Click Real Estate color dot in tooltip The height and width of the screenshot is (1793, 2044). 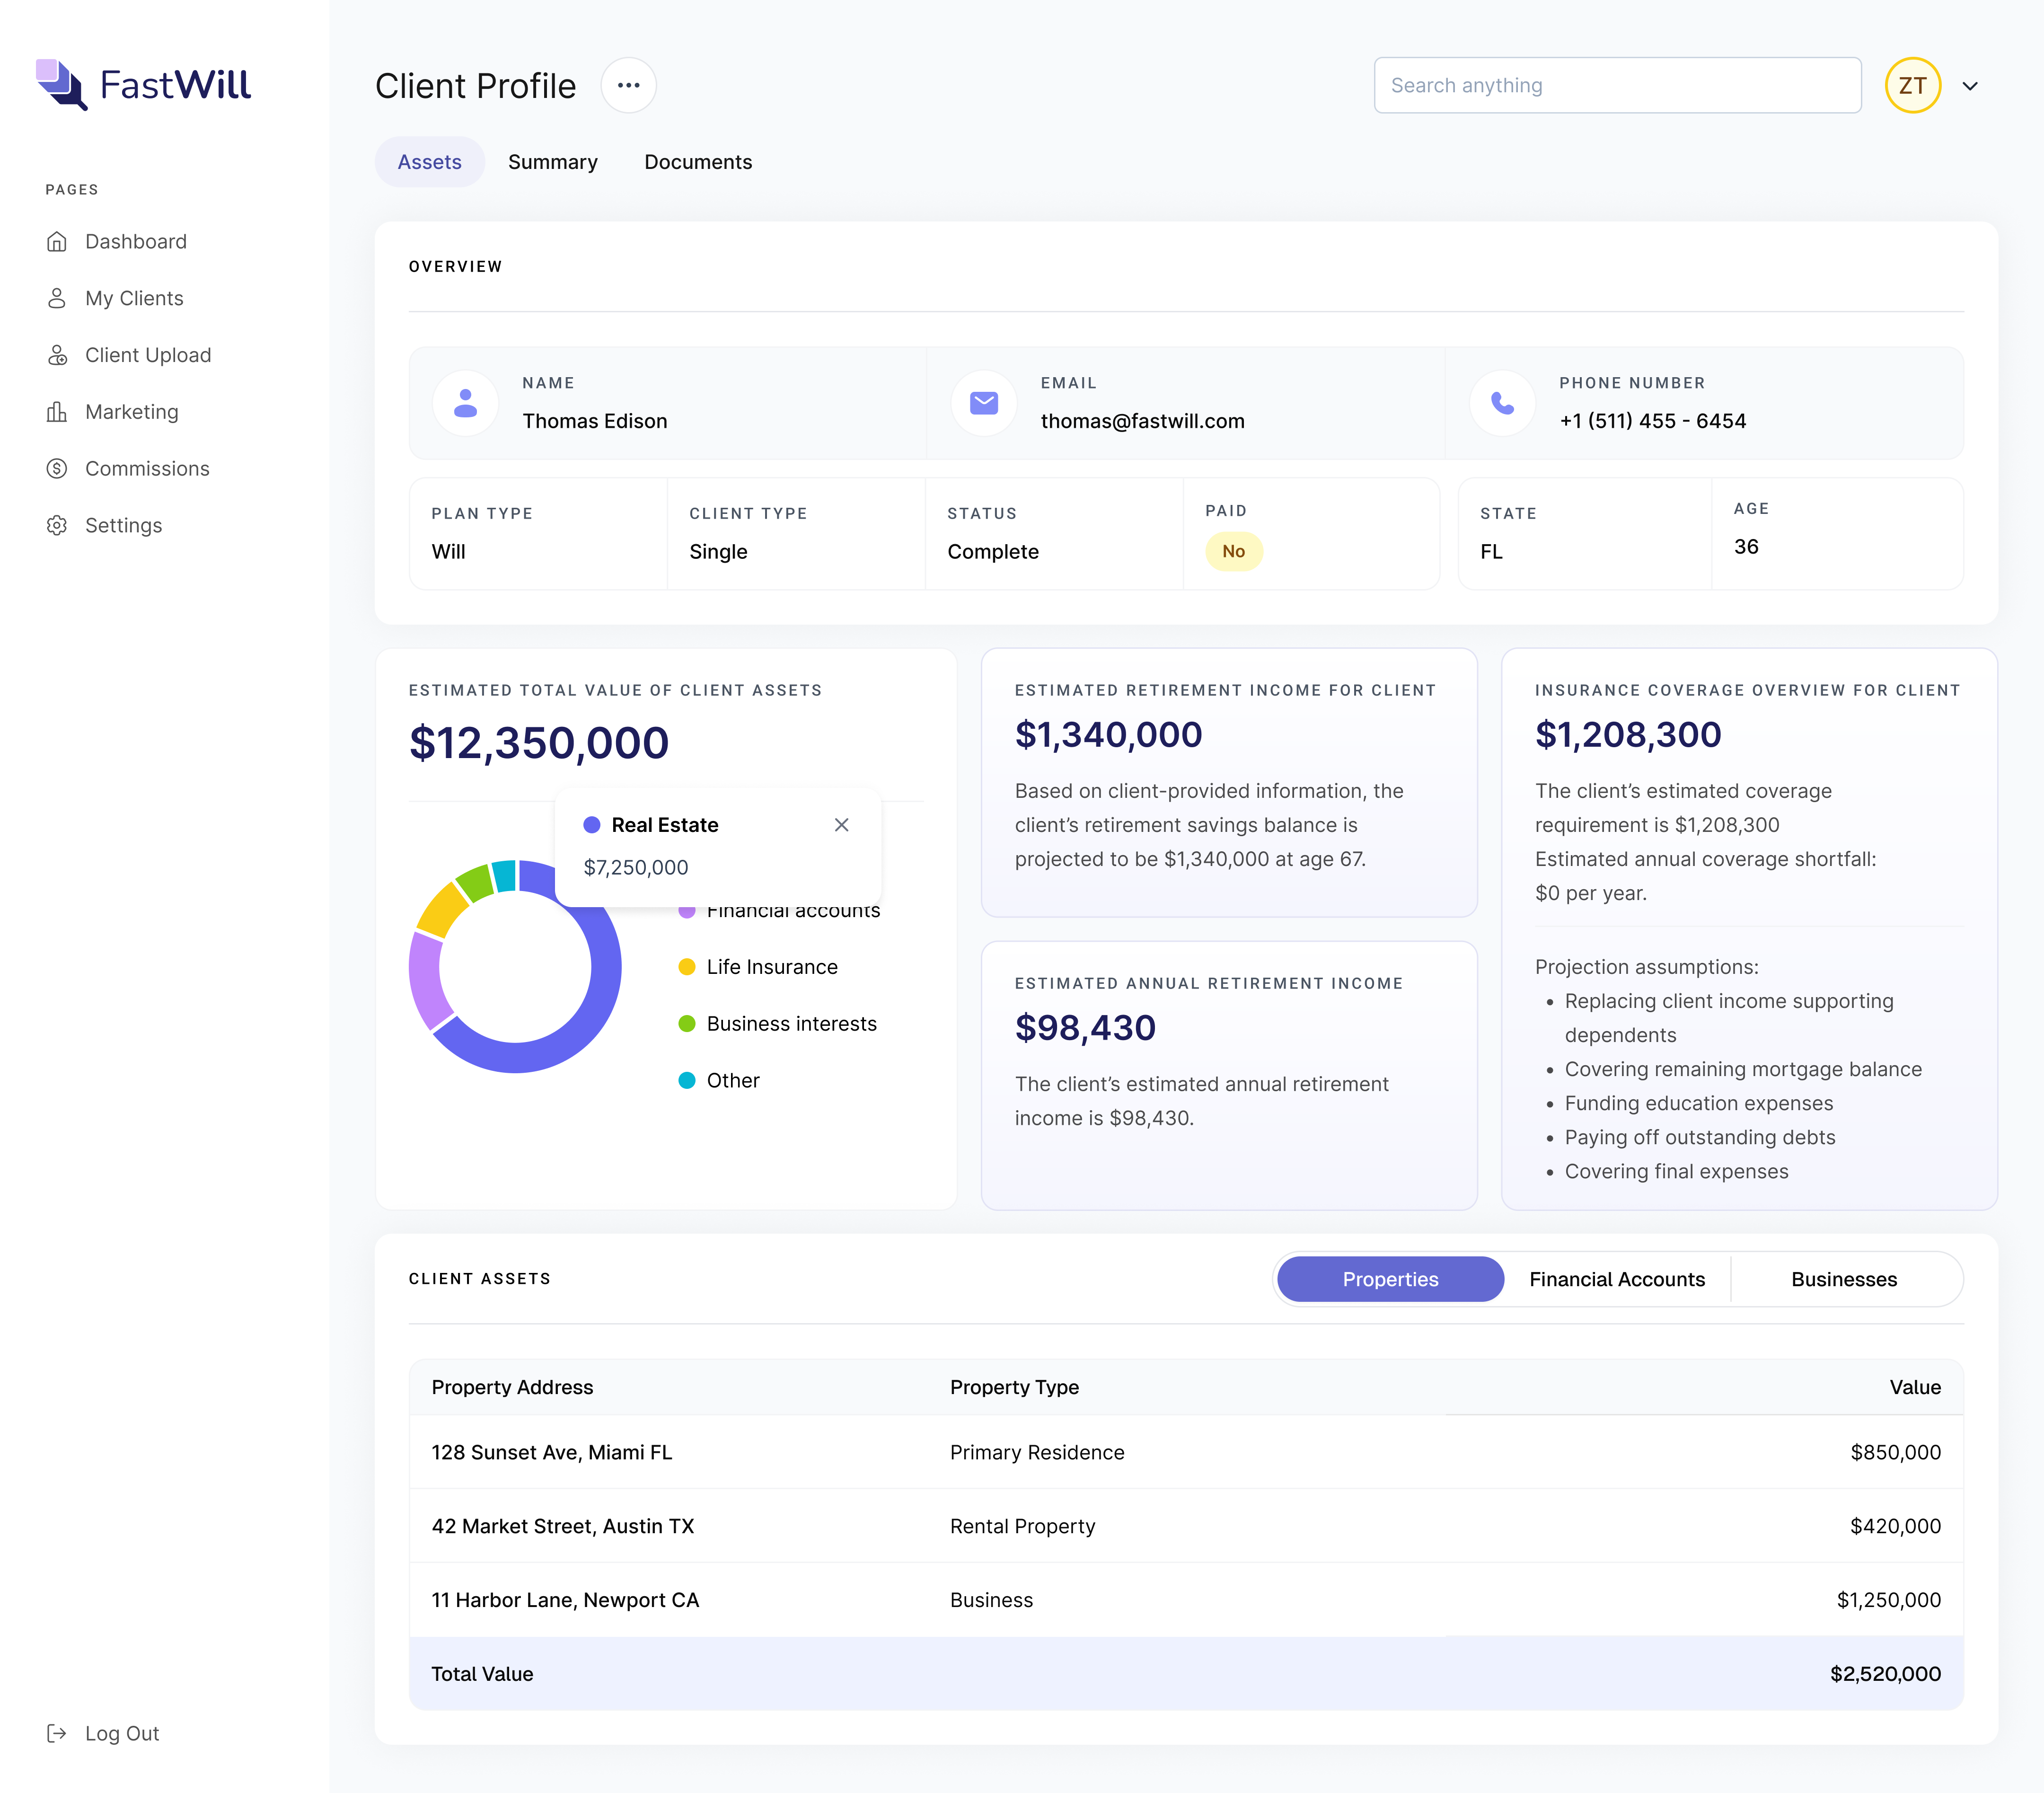pyautogui.click(x=591, y=824)
